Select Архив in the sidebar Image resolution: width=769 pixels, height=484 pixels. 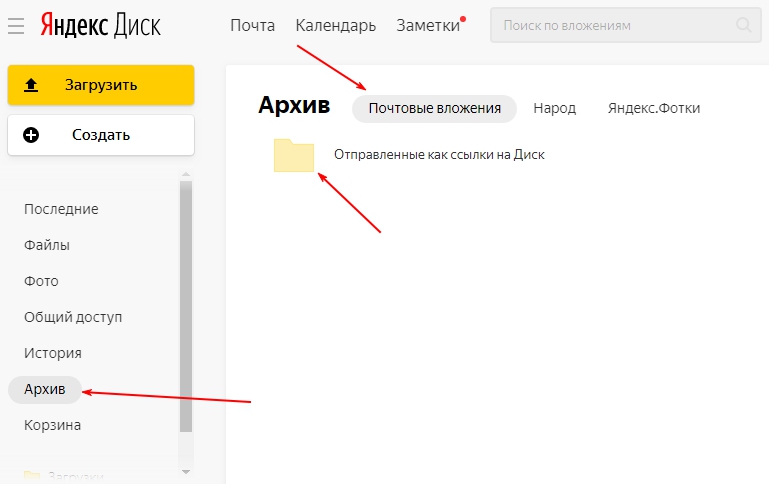[x=45, y=390]
